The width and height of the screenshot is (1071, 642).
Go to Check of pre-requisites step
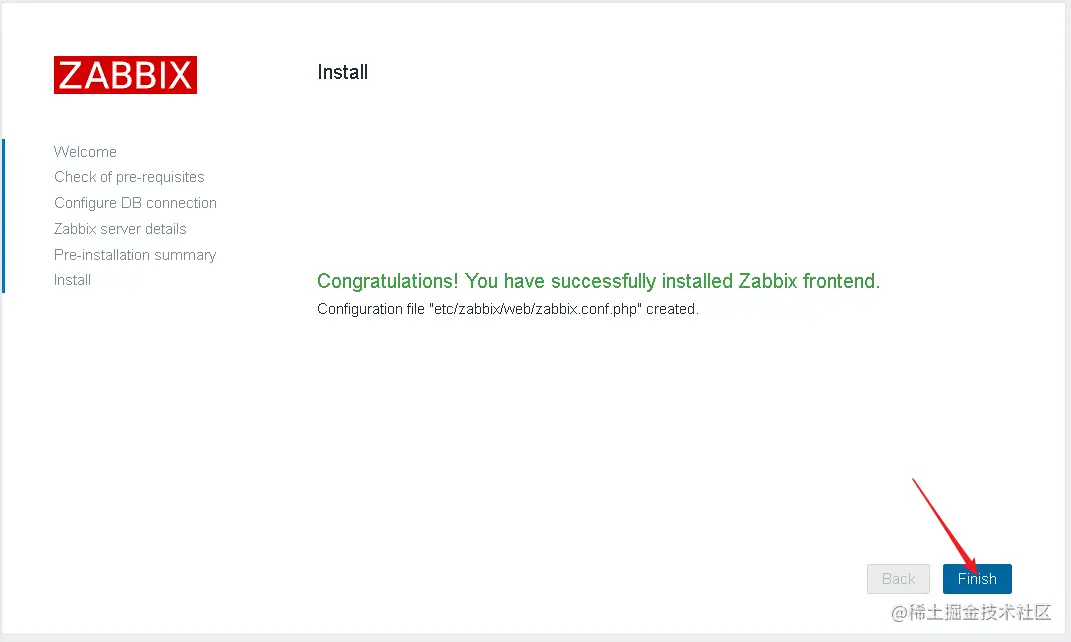tap(129, 177)
